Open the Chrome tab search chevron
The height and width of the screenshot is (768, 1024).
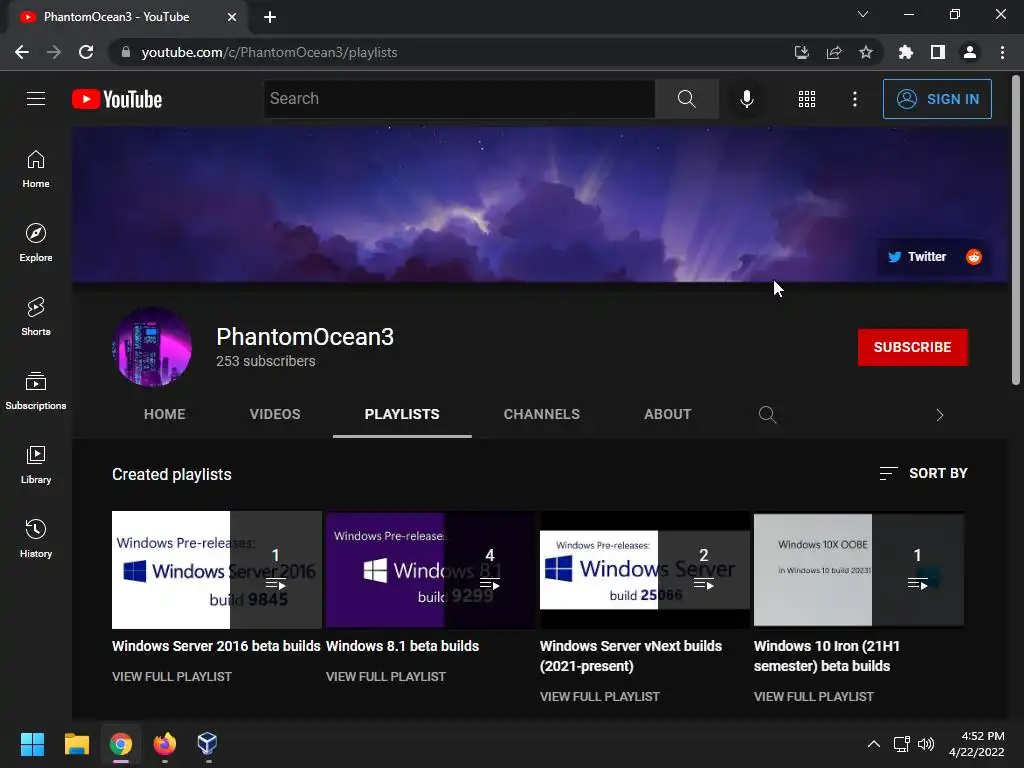863,14
